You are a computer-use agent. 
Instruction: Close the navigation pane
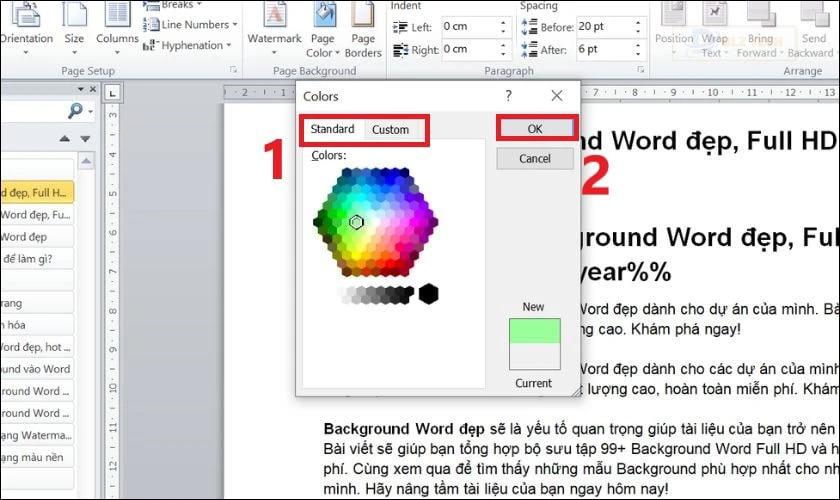[93, 89]
